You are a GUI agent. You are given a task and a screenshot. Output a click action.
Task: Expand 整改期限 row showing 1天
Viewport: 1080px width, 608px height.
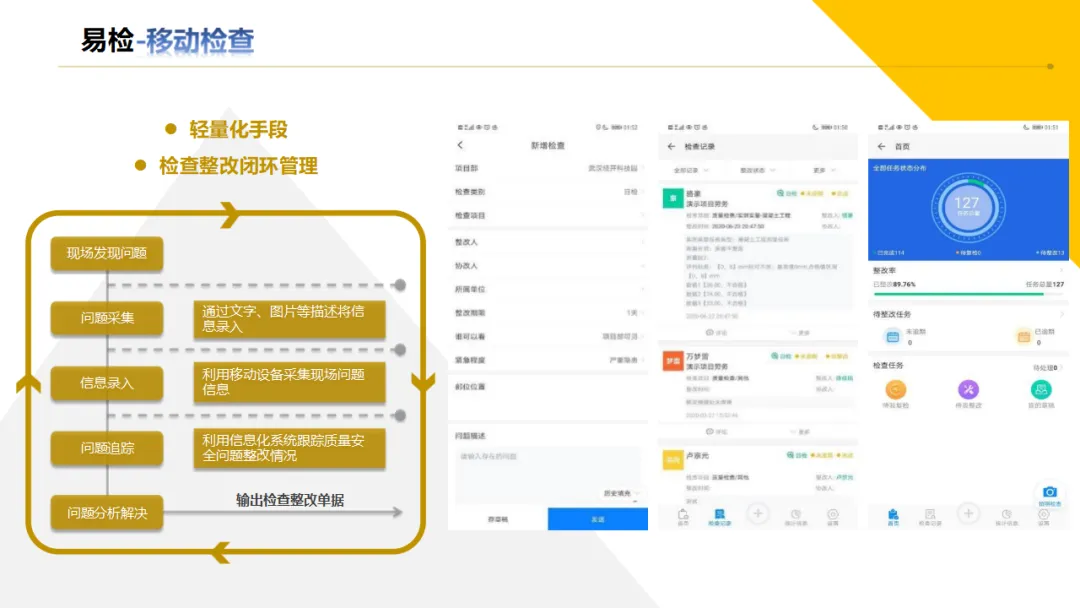[548, 313]
